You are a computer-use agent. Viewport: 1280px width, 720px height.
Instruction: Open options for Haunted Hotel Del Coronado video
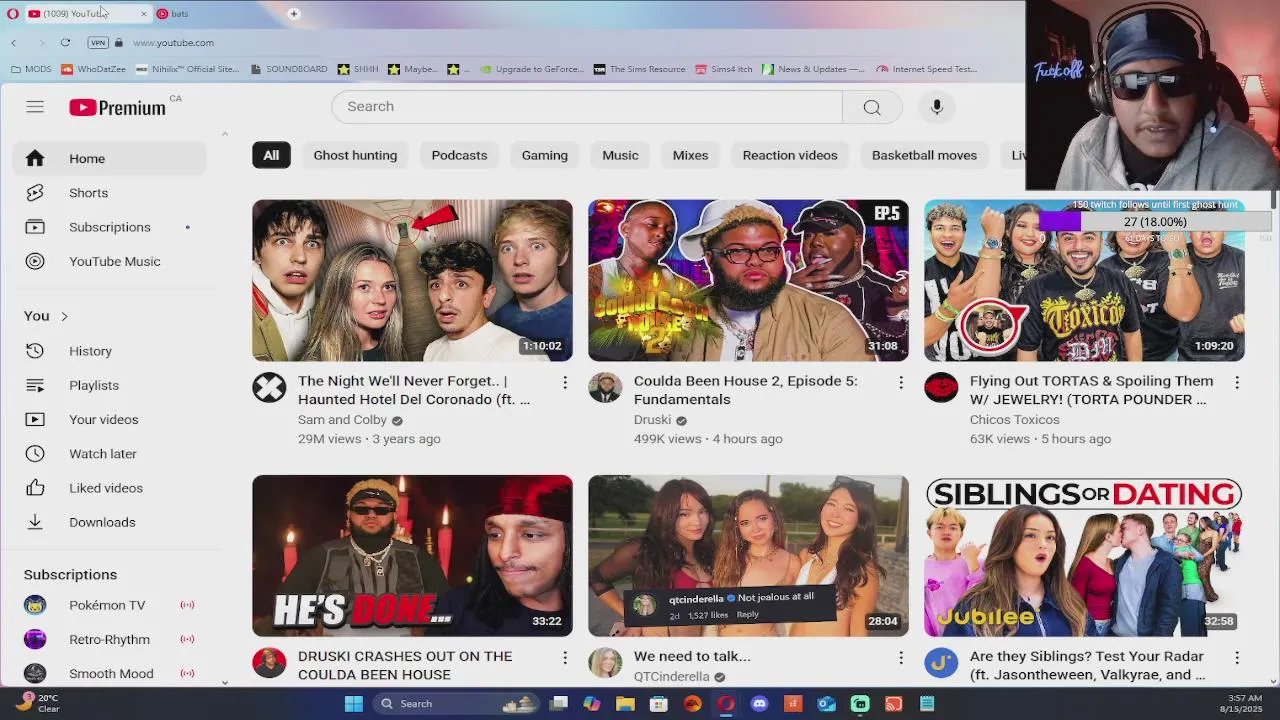pyautogui.click(x=565, y=382)
